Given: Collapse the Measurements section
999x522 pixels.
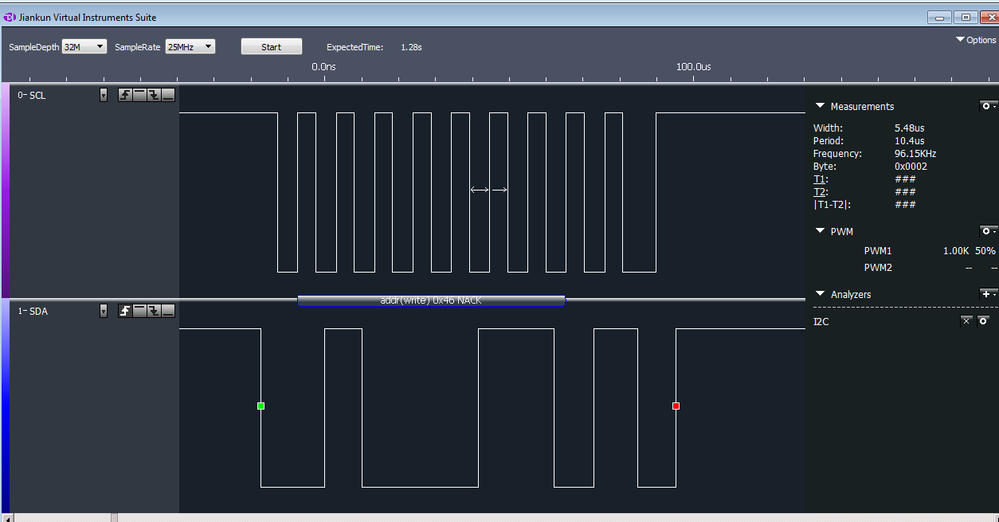Looking at the screenshot, I should tap(820, 106).
